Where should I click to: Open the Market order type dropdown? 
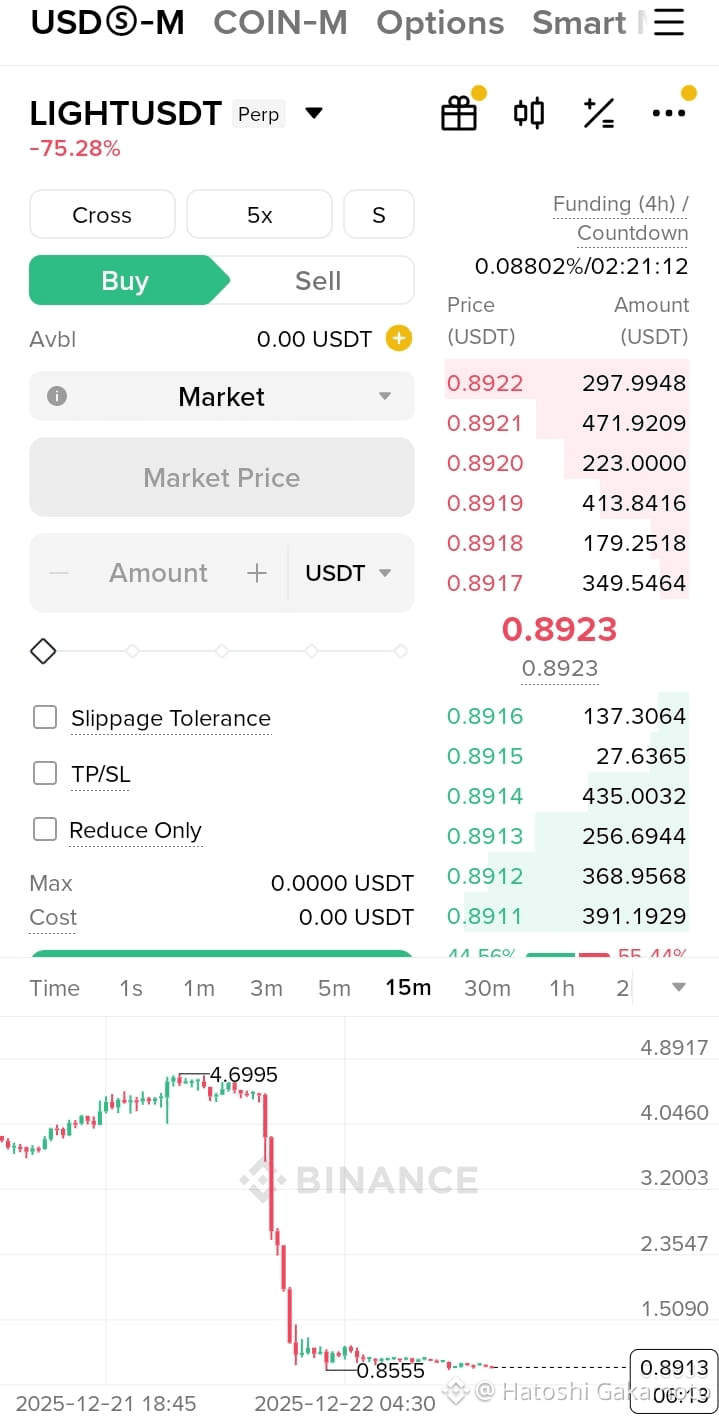coord(222,396)
